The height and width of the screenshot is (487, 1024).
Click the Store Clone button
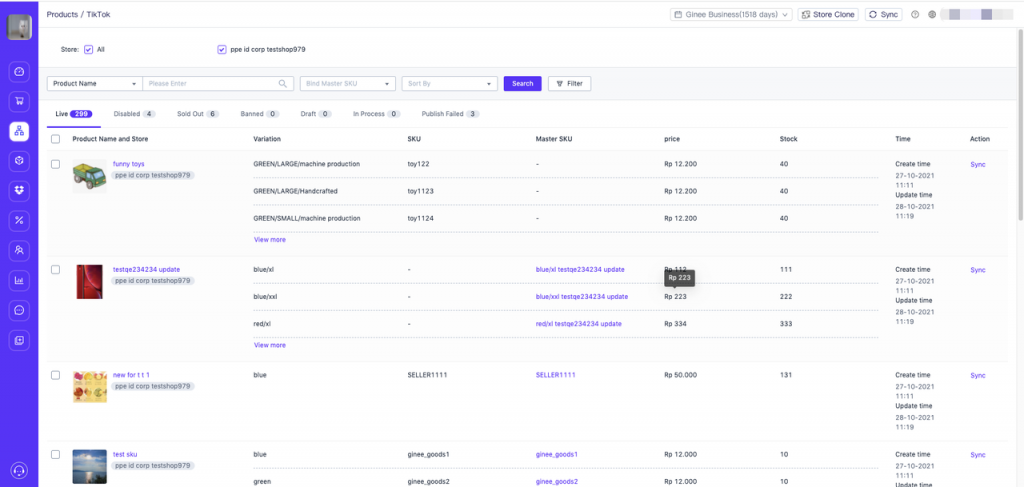[827, 14]
